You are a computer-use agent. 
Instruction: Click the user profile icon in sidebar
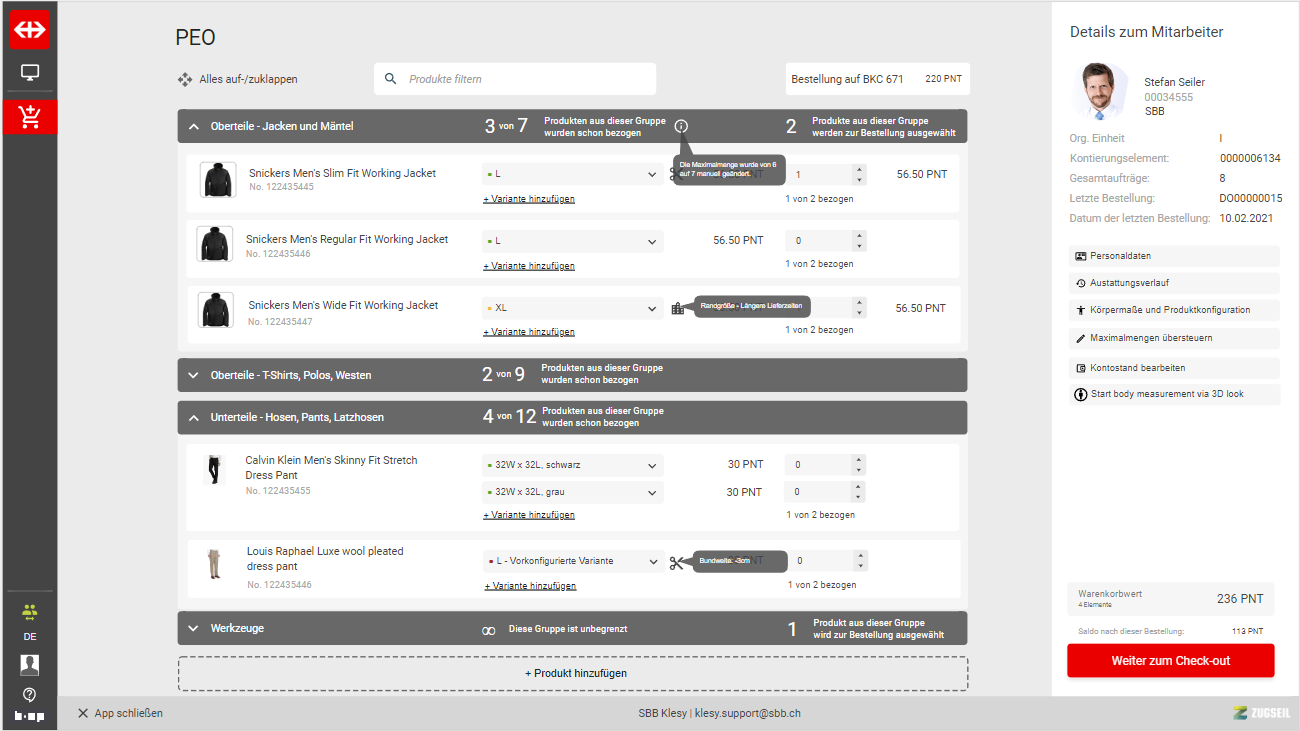[29, 665]
